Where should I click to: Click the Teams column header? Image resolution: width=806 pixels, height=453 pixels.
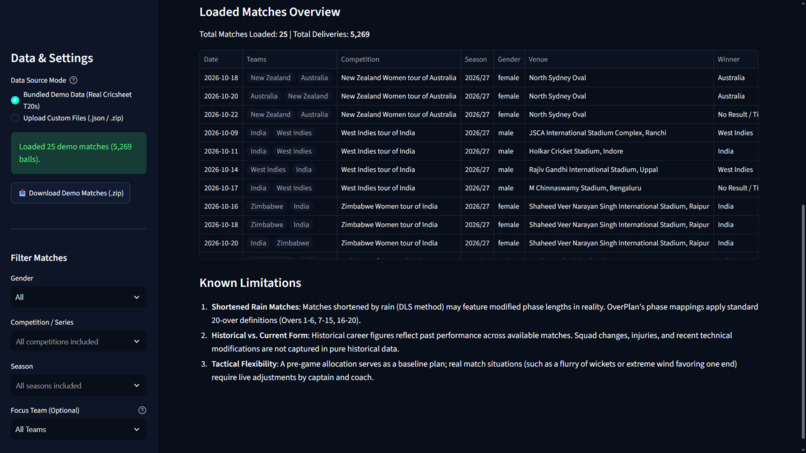[x=289, y=59]
